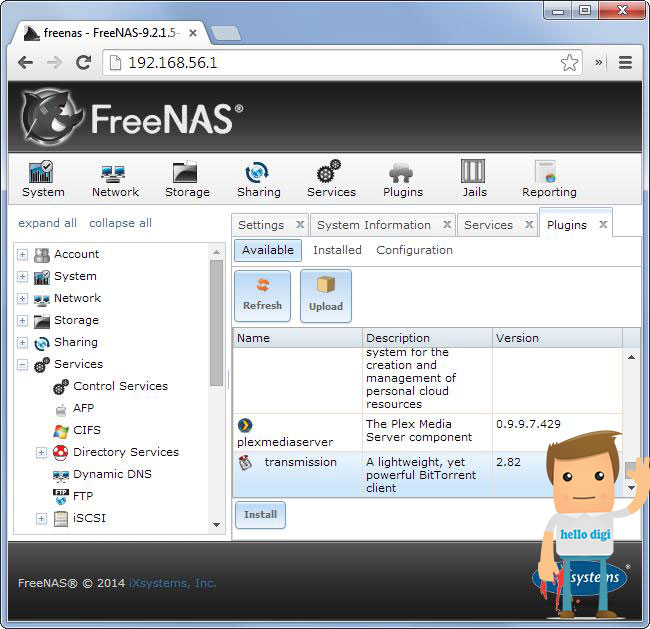Viewport: 650px width, 629px height.
Task: Expand the Sharing tree node
Action: tap(22, 342)
